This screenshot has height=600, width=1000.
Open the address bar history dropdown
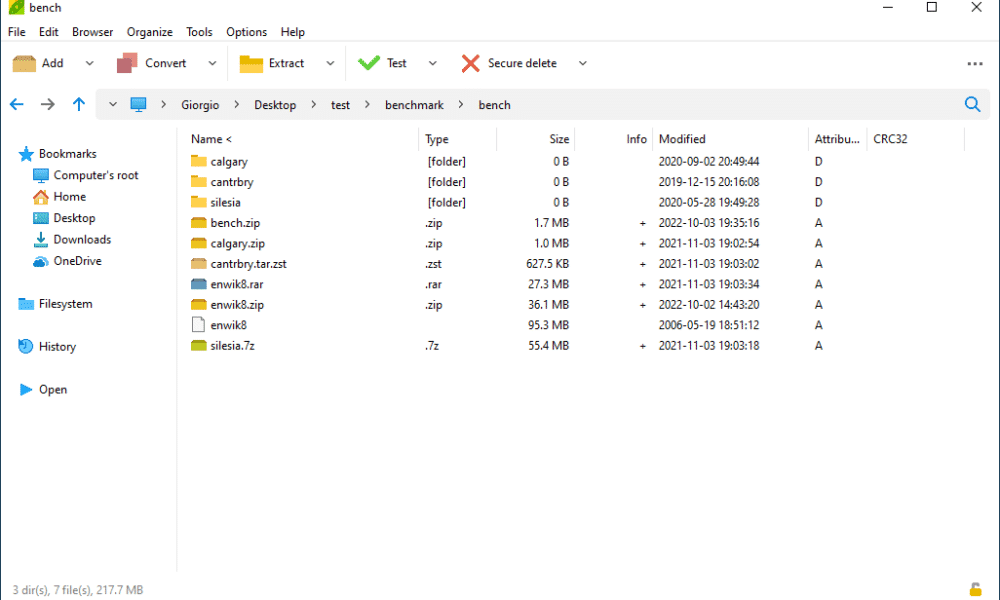pos(112,105)
